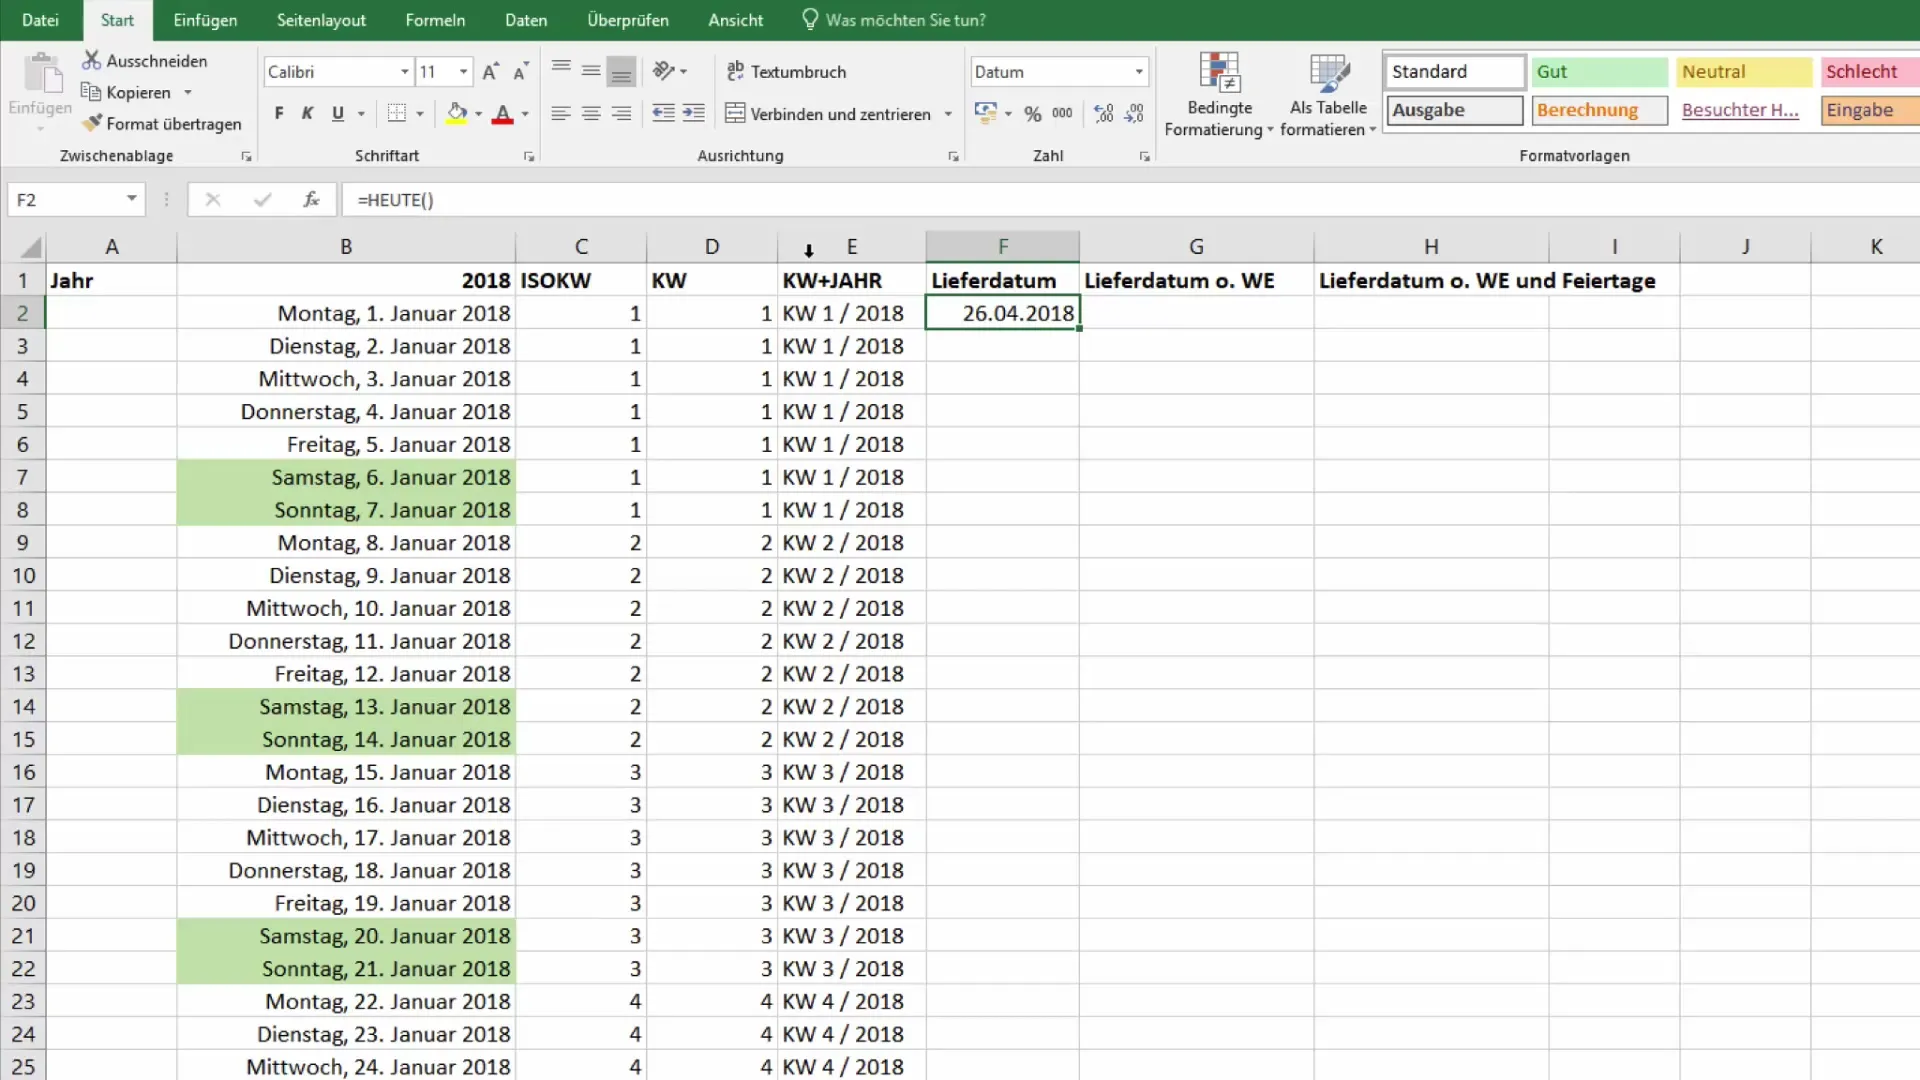Apply the Ausgabe cell style

pyautogui.click(x=1455, y=110)
